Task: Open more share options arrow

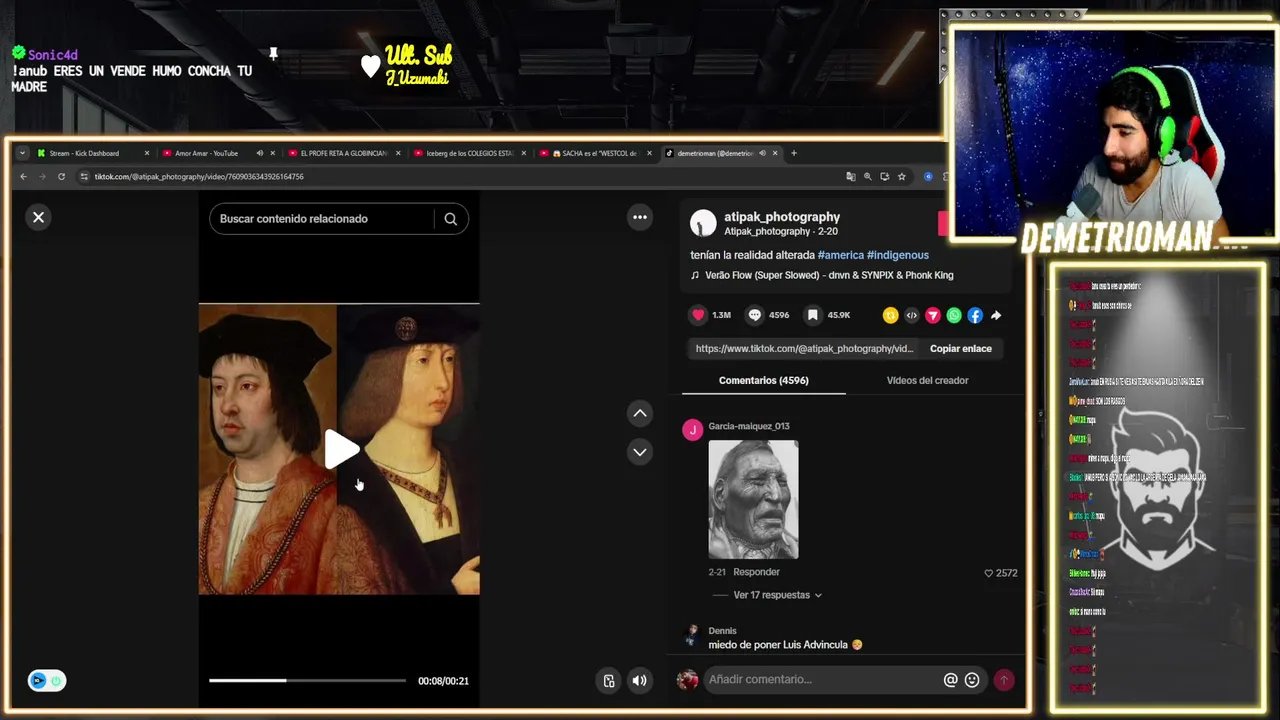Action: [996, 315]
